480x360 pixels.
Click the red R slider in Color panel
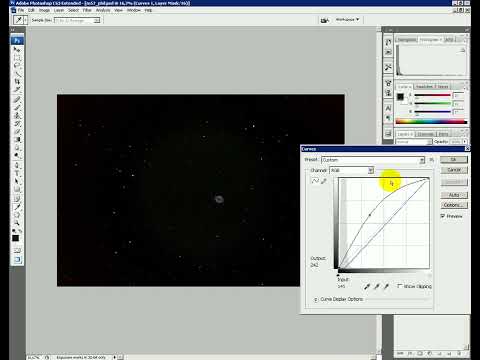pos(432,95)
